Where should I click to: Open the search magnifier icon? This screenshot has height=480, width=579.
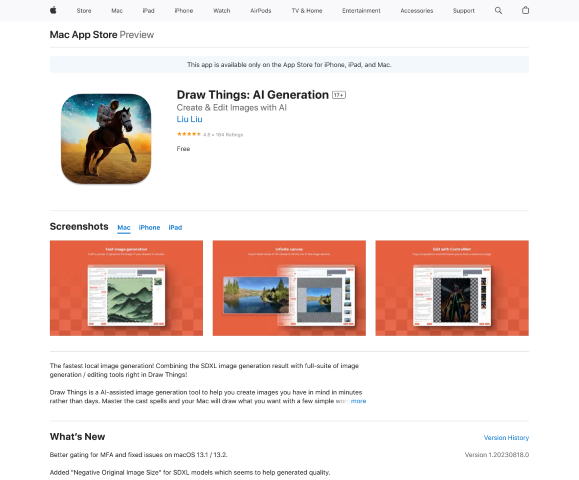pyautogui.click(x=498, y=10)
